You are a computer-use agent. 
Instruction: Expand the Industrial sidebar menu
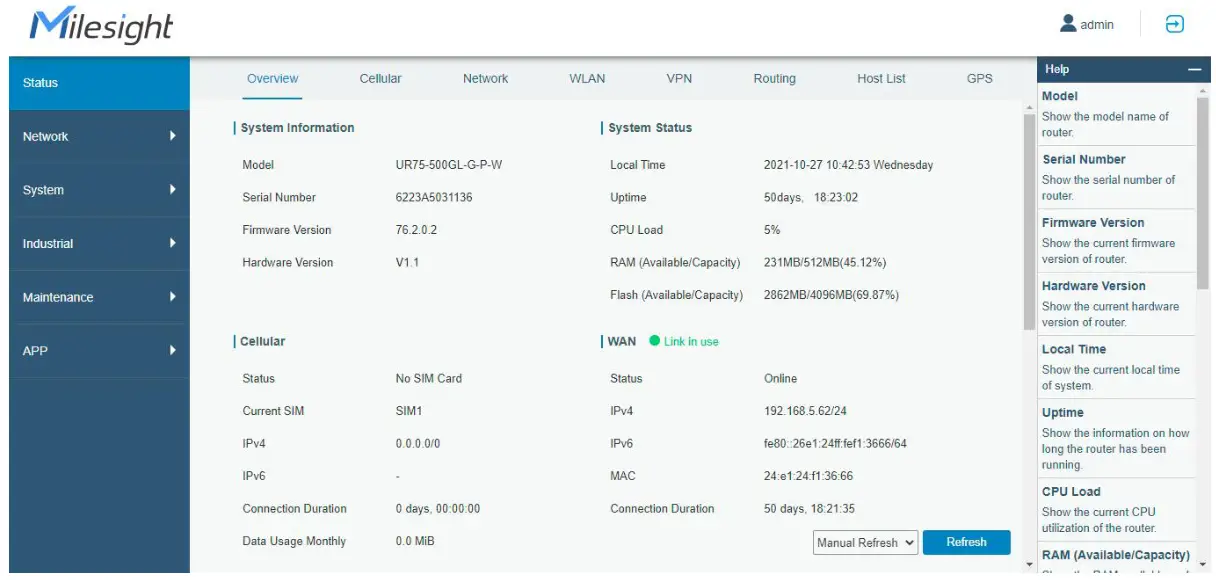pos(95,243)
